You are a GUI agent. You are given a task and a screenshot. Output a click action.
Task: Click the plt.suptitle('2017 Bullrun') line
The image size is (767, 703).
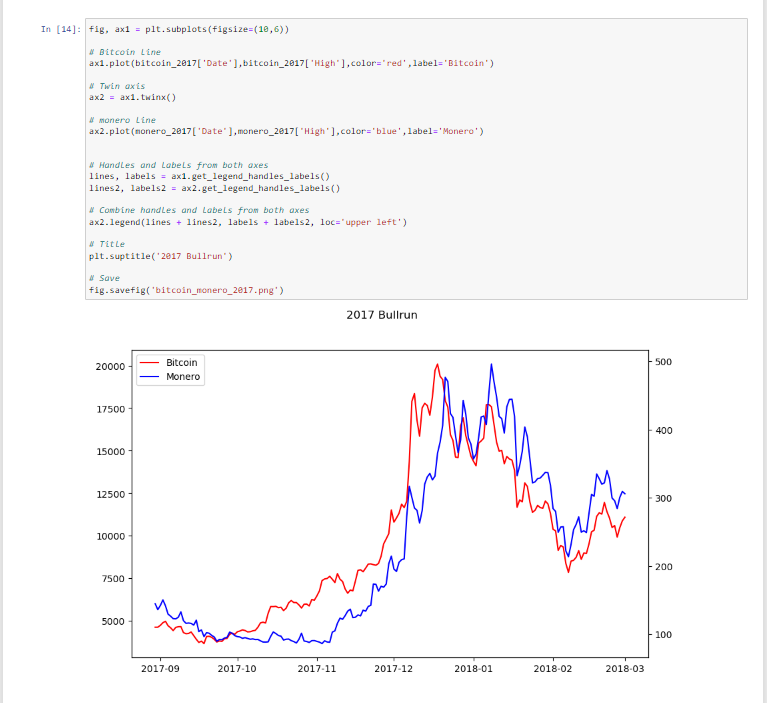click(x=160, y=256)
